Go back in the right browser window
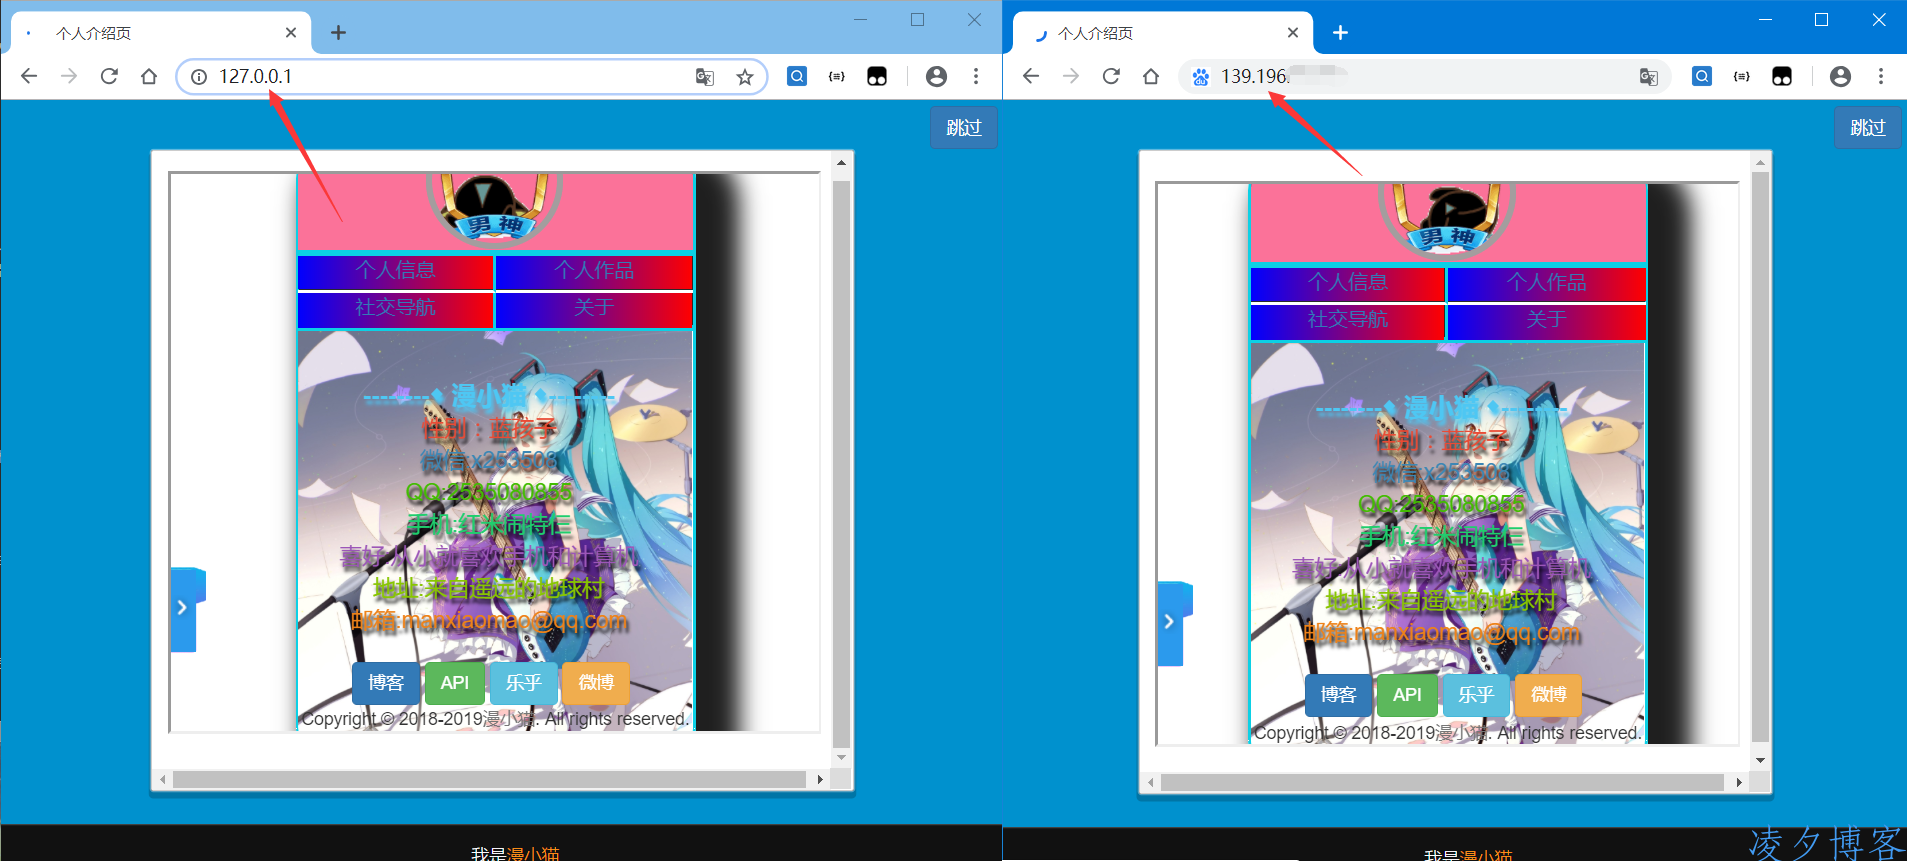The image size is (1907, 861). click(1031, 76)
